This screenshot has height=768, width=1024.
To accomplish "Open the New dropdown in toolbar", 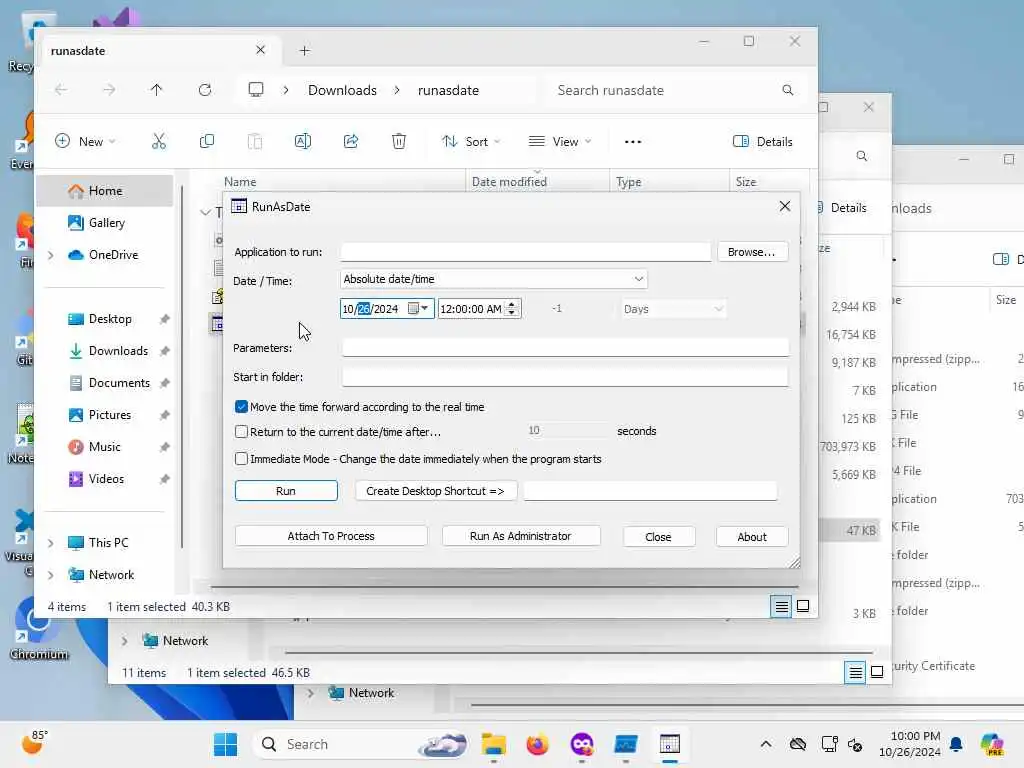I will tap(86, 141).
